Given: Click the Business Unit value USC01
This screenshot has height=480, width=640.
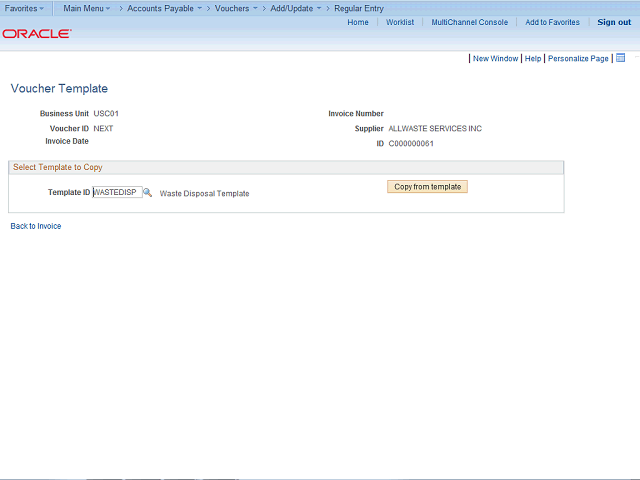Looking at the screenshot, I should (x=106, y=113).
